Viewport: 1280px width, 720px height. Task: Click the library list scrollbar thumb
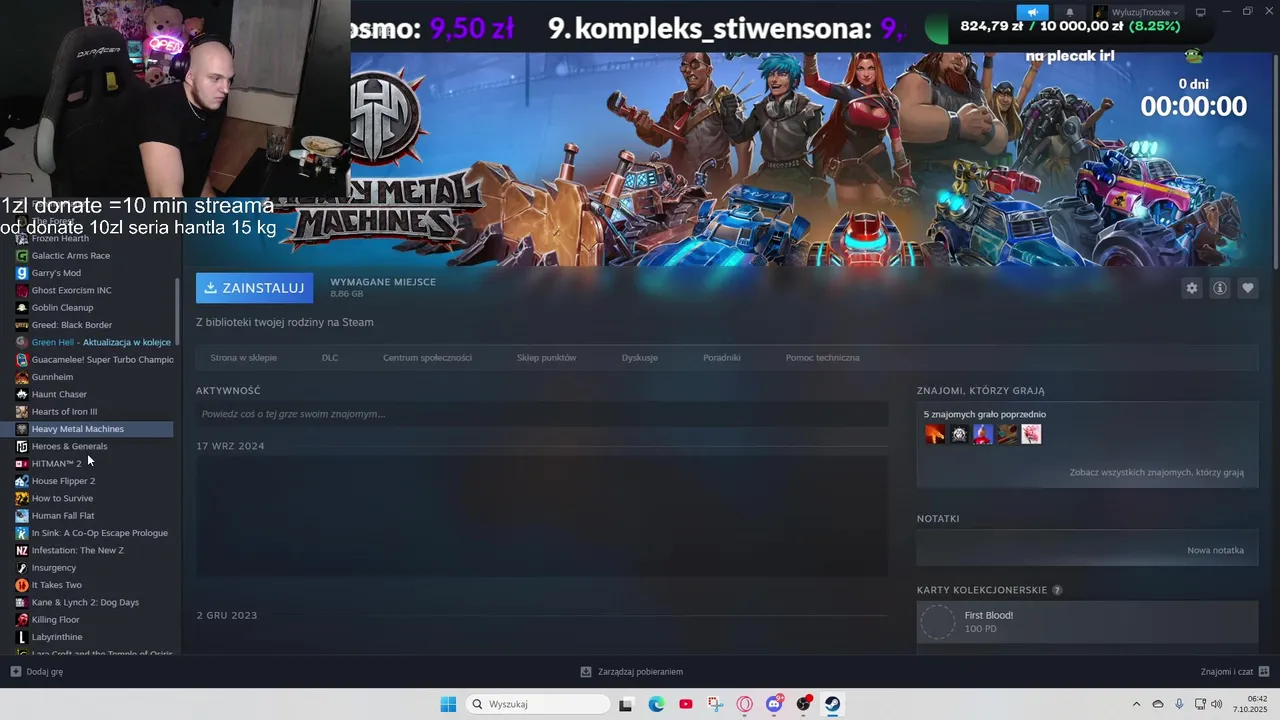click(178, 312)
